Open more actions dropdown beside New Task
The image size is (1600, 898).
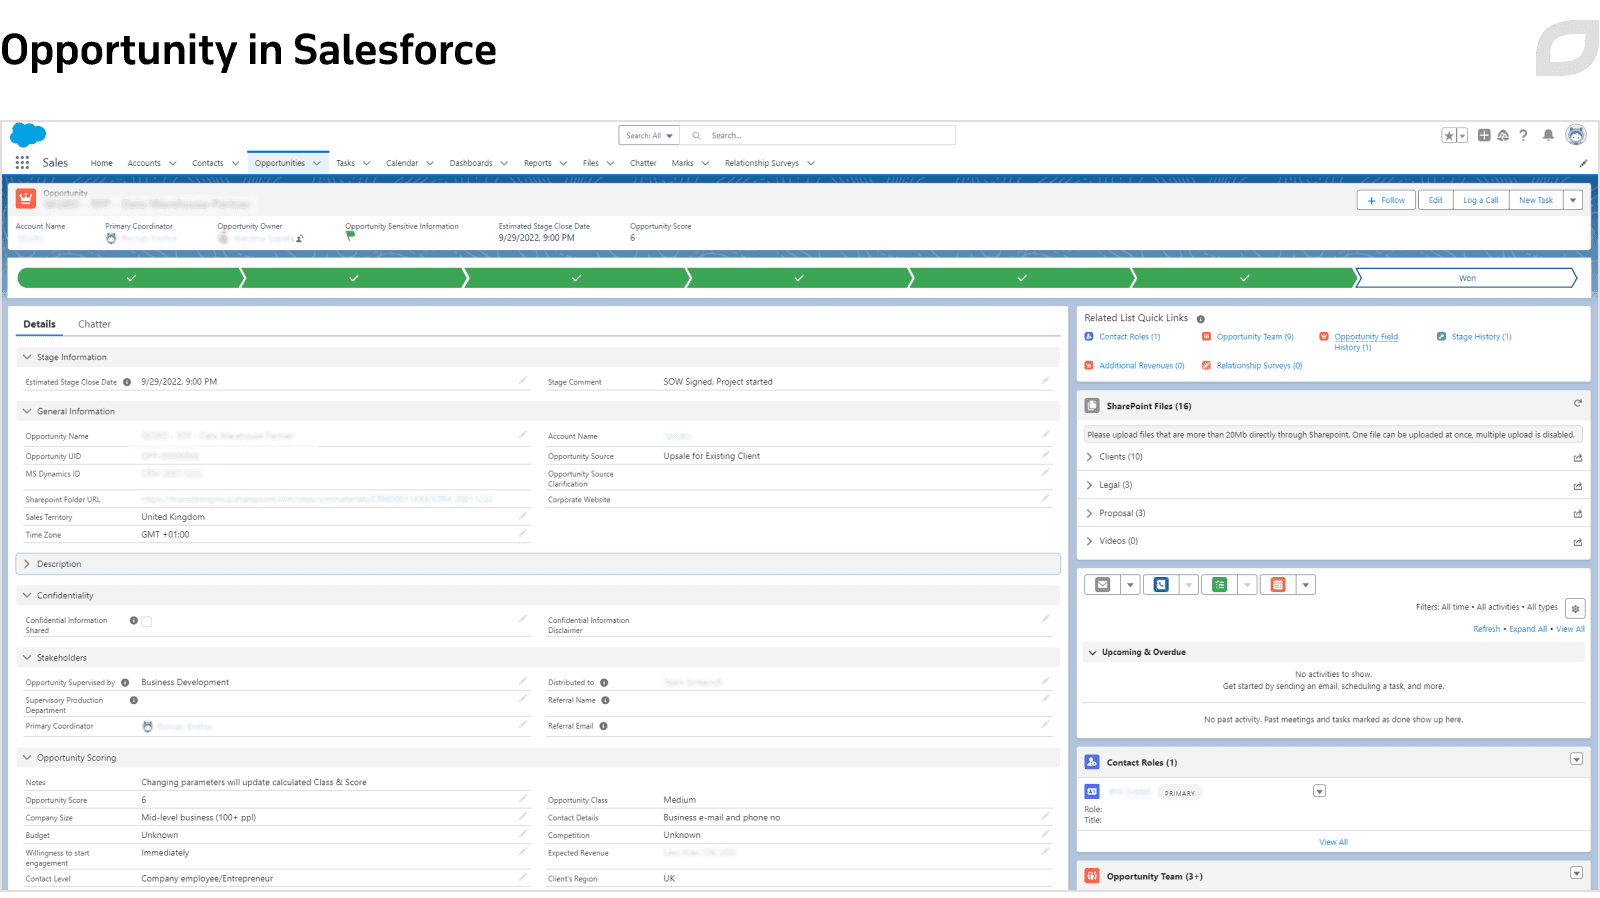click(x=1573, y=200)
